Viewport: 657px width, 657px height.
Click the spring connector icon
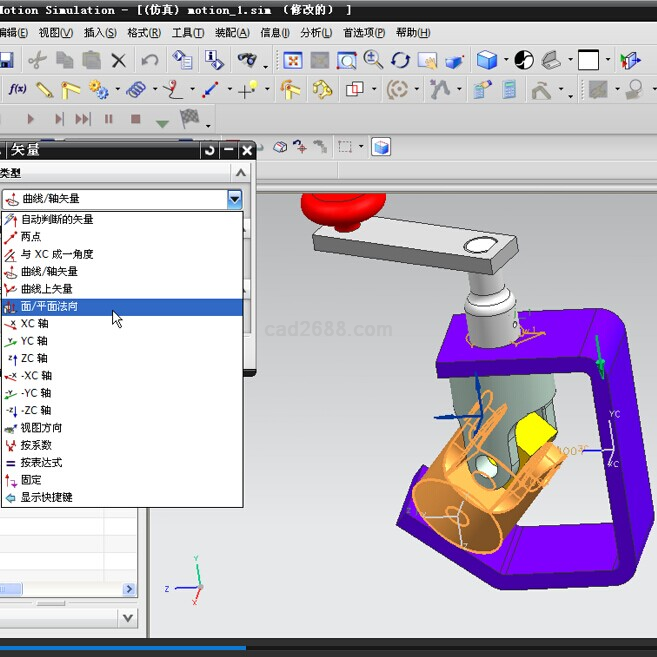point(136,90)
